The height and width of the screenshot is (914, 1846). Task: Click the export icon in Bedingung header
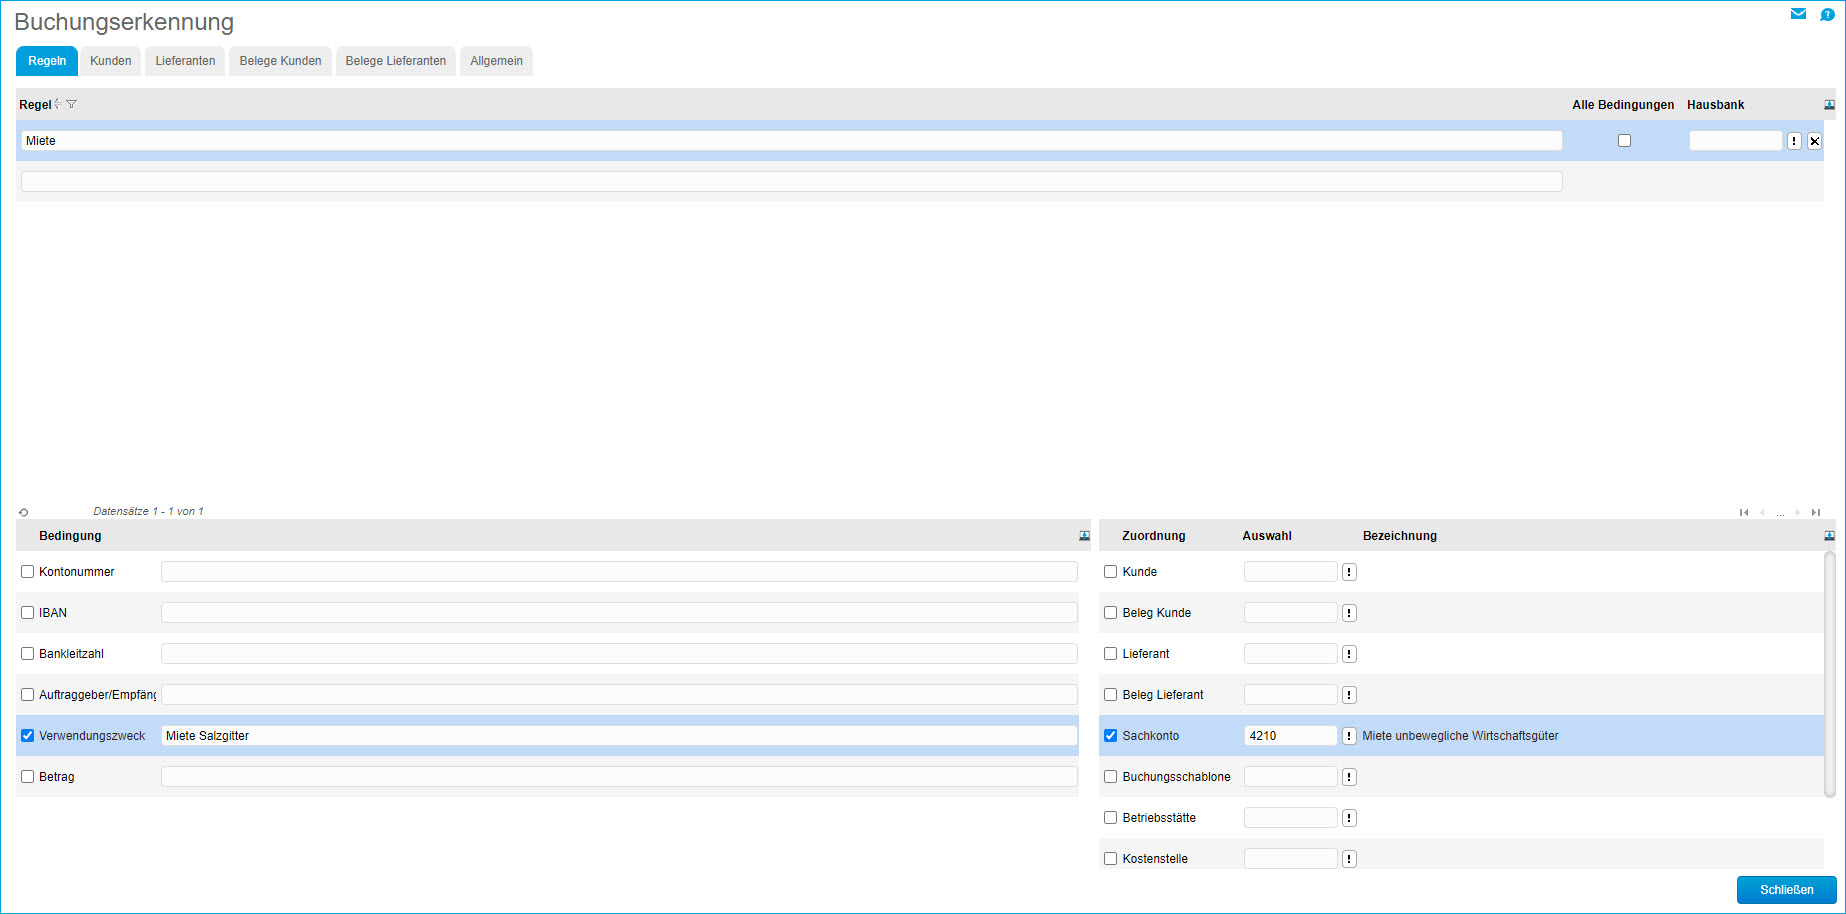coord(1084,536)
